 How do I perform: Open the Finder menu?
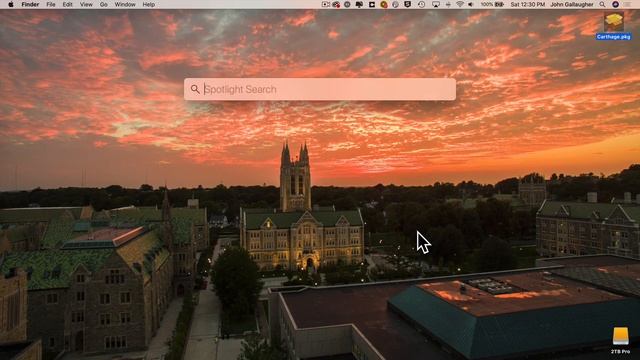pos(30,4)
